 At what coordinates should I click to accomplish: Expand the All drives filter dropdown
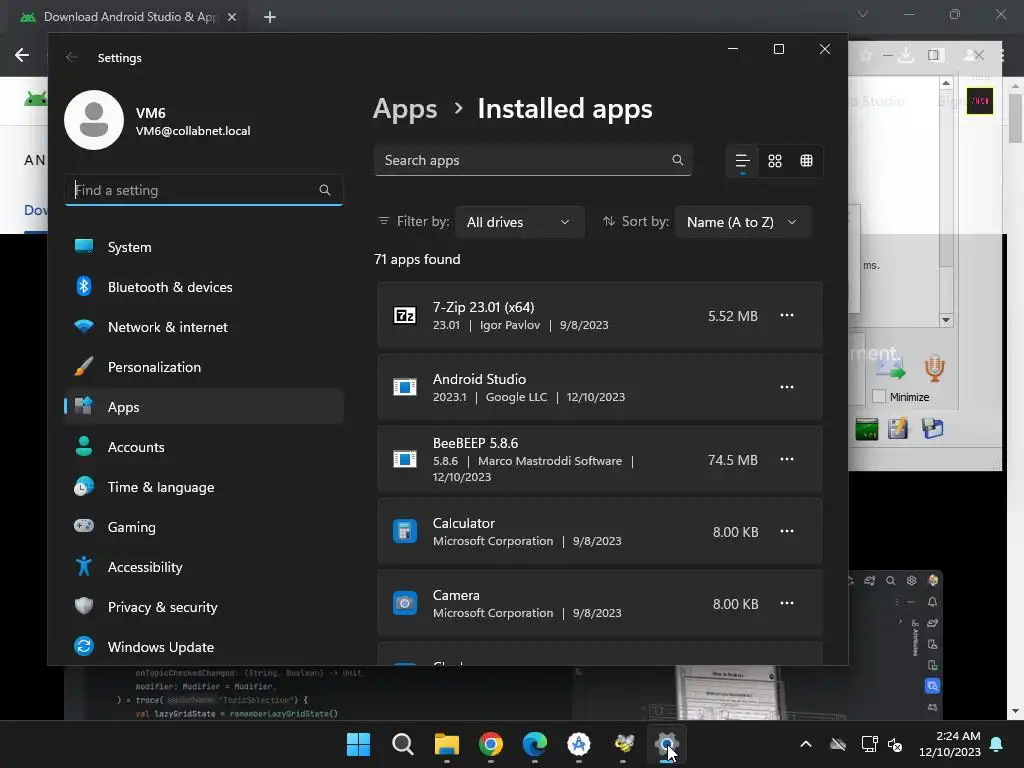519,222
